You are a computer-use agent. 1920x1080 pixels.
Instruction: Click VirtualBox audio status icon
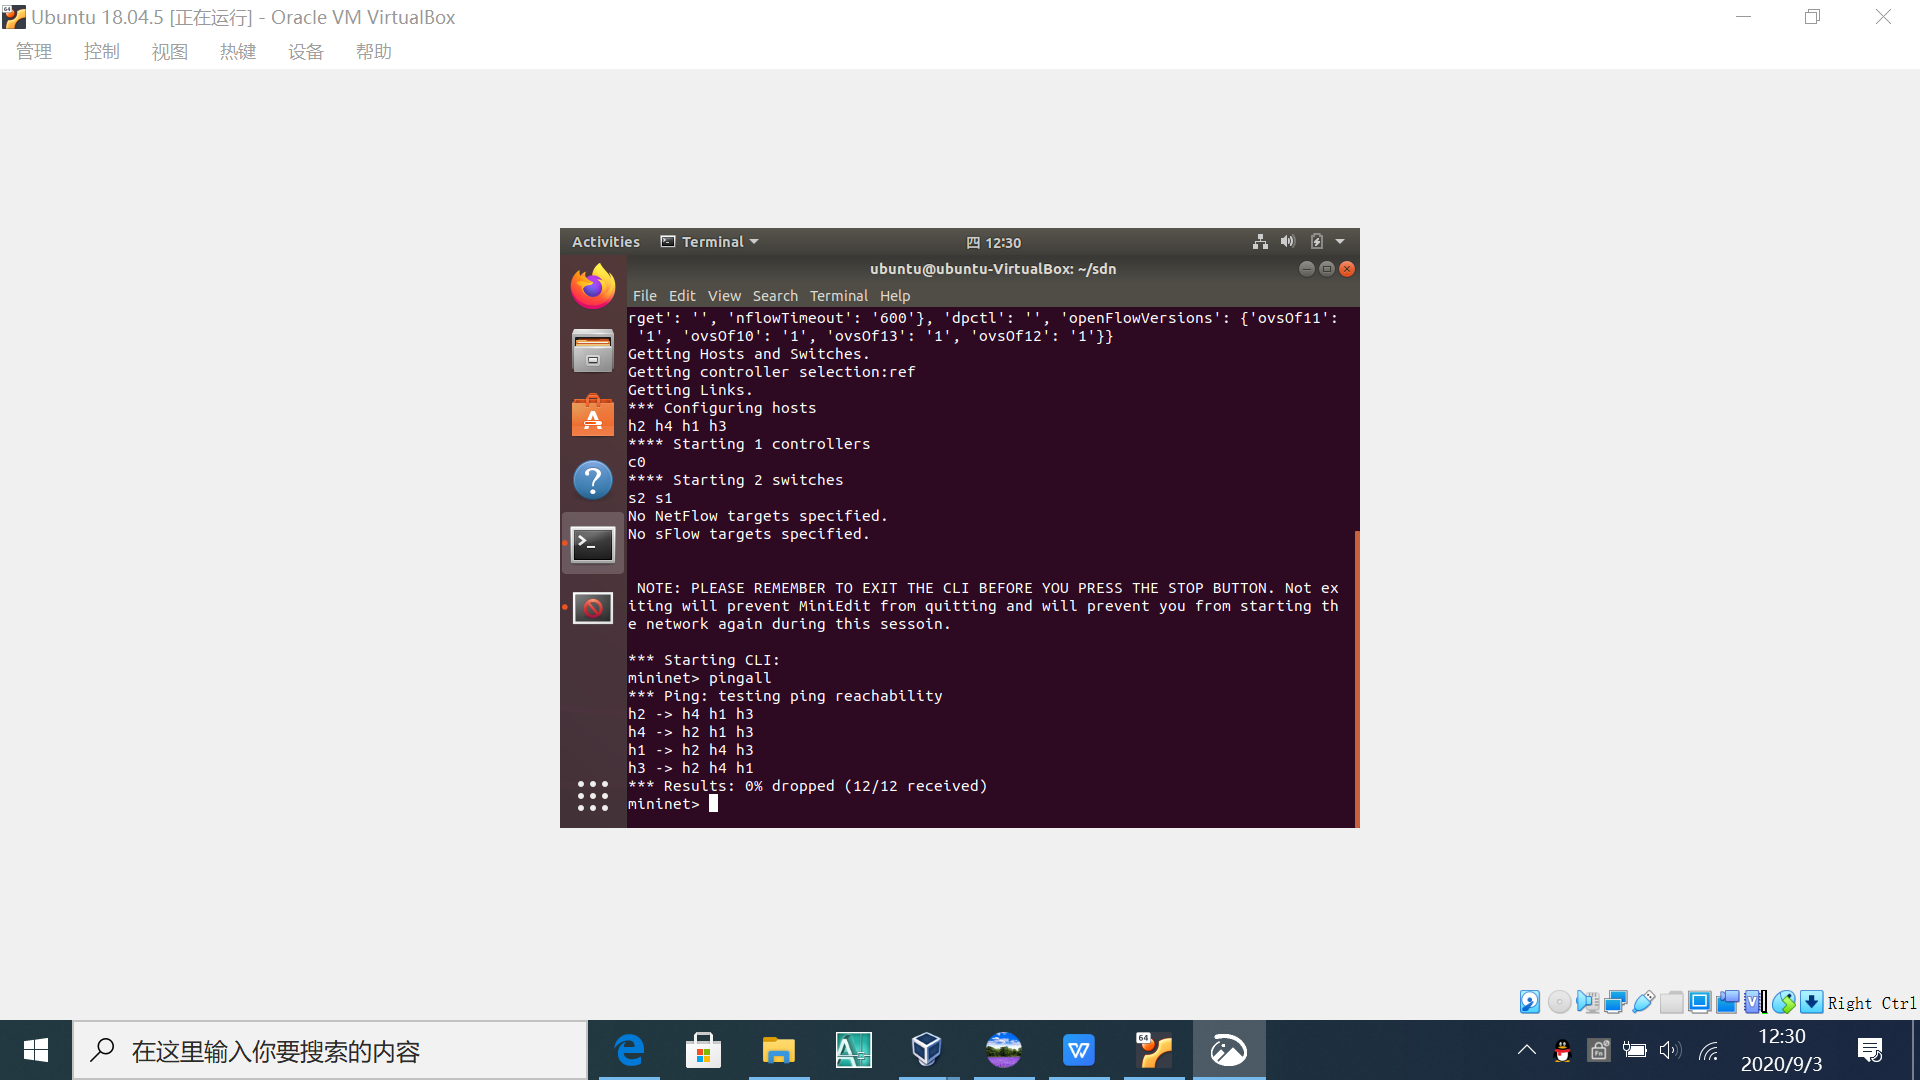1587,1002
